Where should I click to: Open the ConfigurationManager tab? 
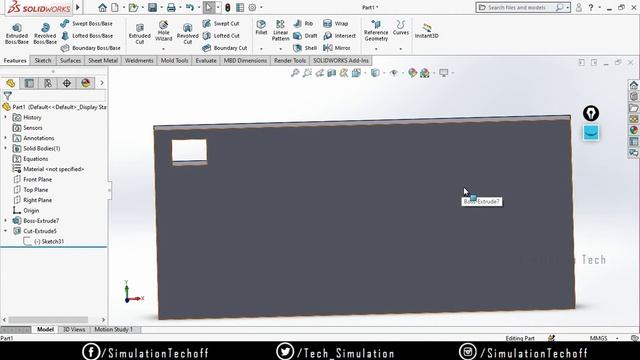point(48,83)
